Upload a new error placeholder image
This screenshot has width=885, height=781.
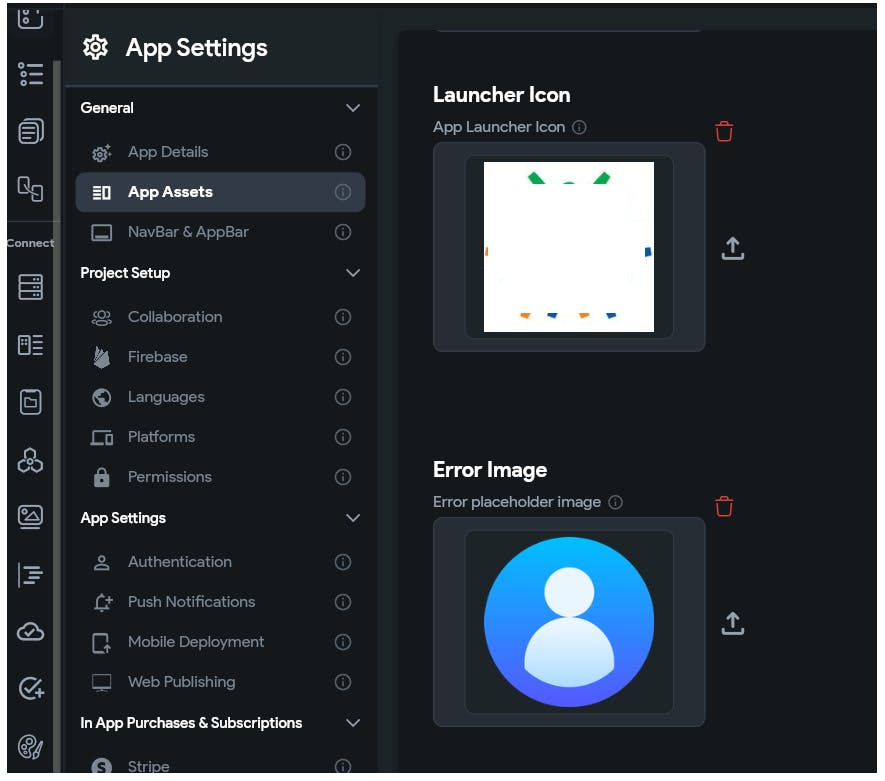[733, 623]
